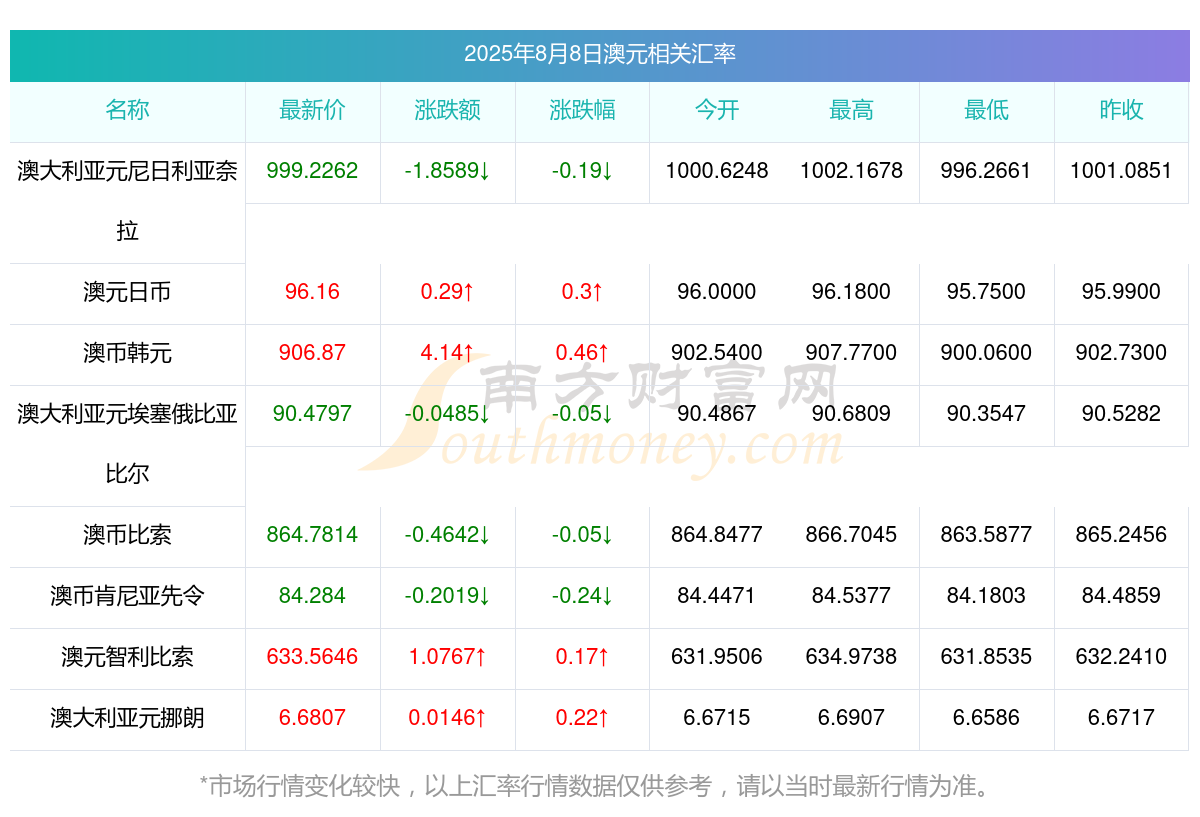Click high value 96.1800
Screen dimensions: 1200x817
851,292
